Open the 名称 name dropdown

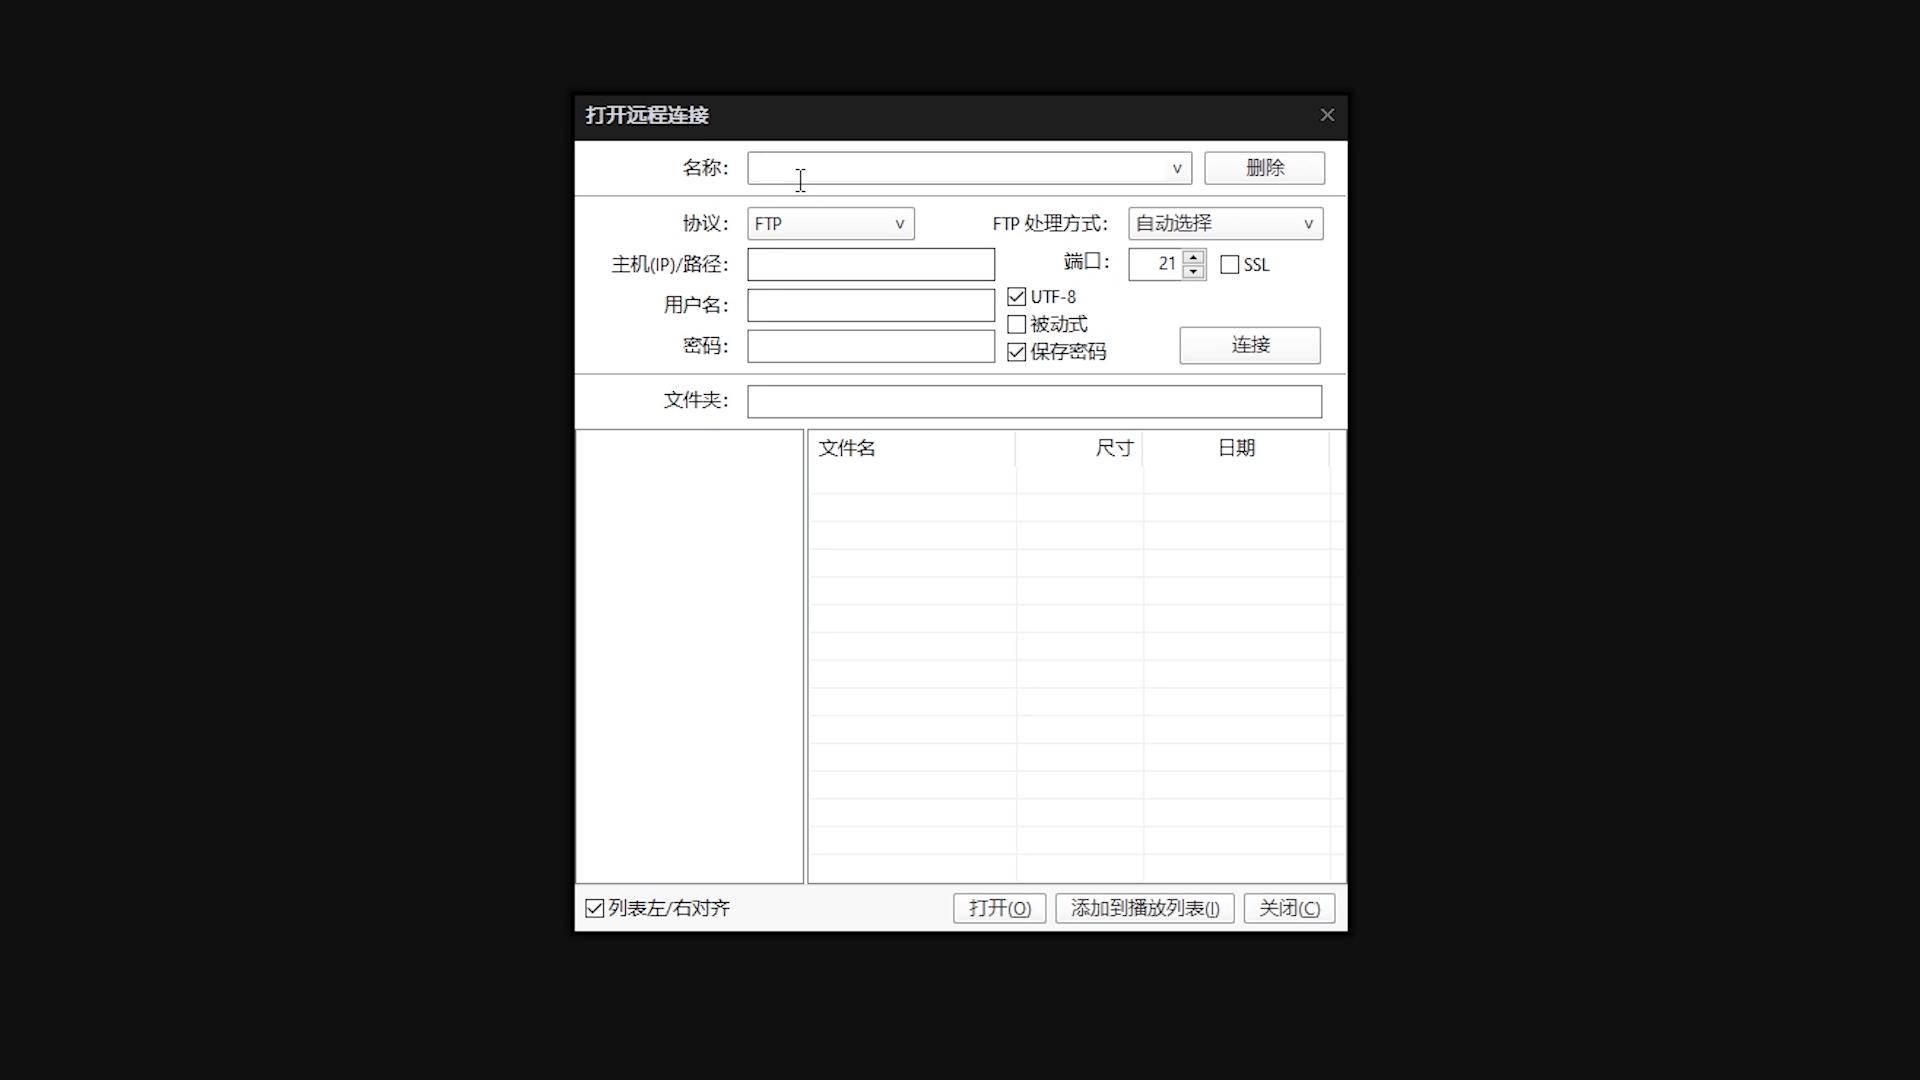click(x=1177, y=168)
